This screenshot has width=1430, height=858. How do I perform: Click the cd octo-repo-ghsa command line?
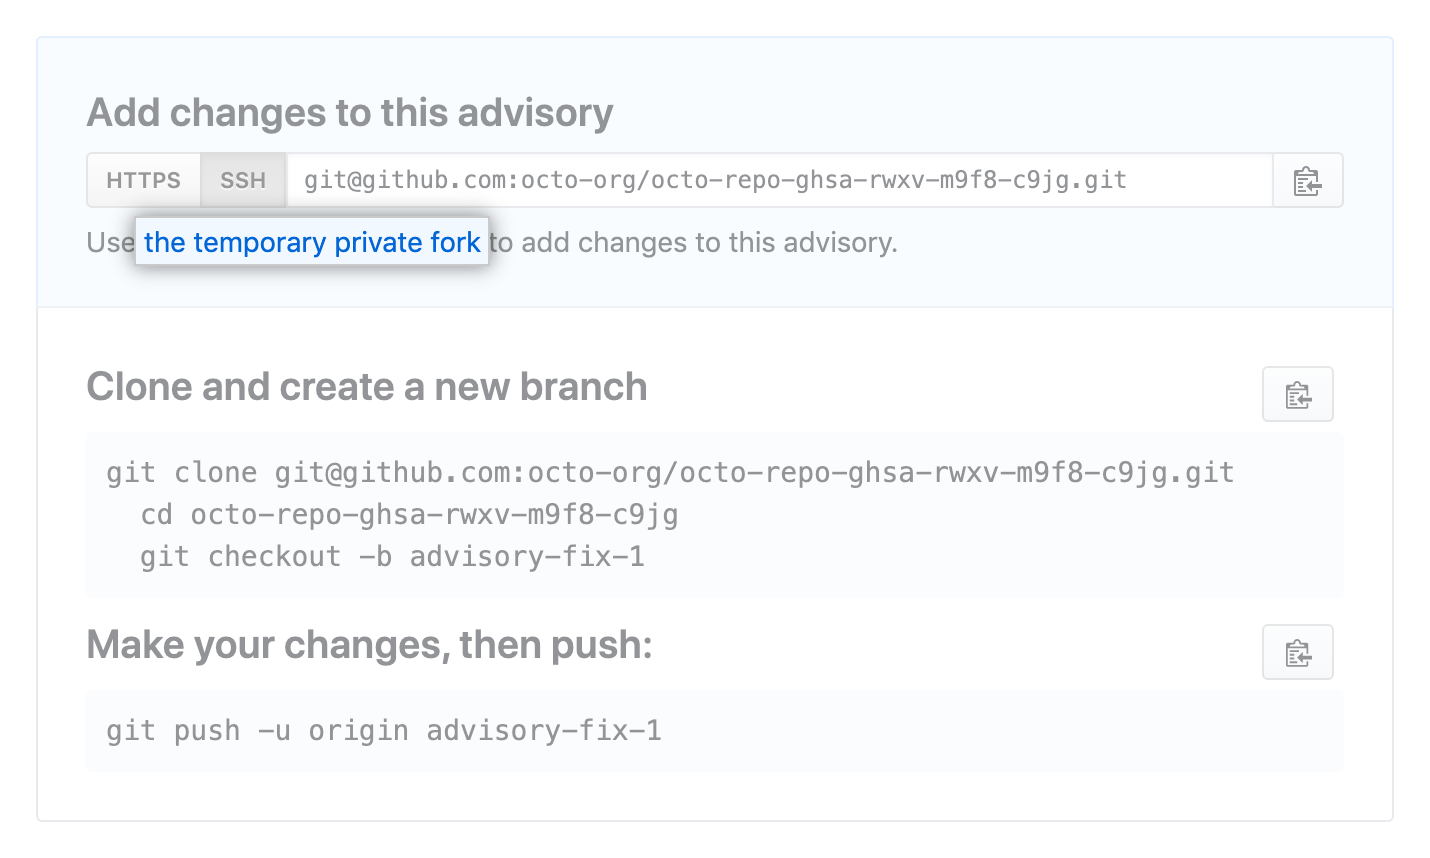[409, 515]
